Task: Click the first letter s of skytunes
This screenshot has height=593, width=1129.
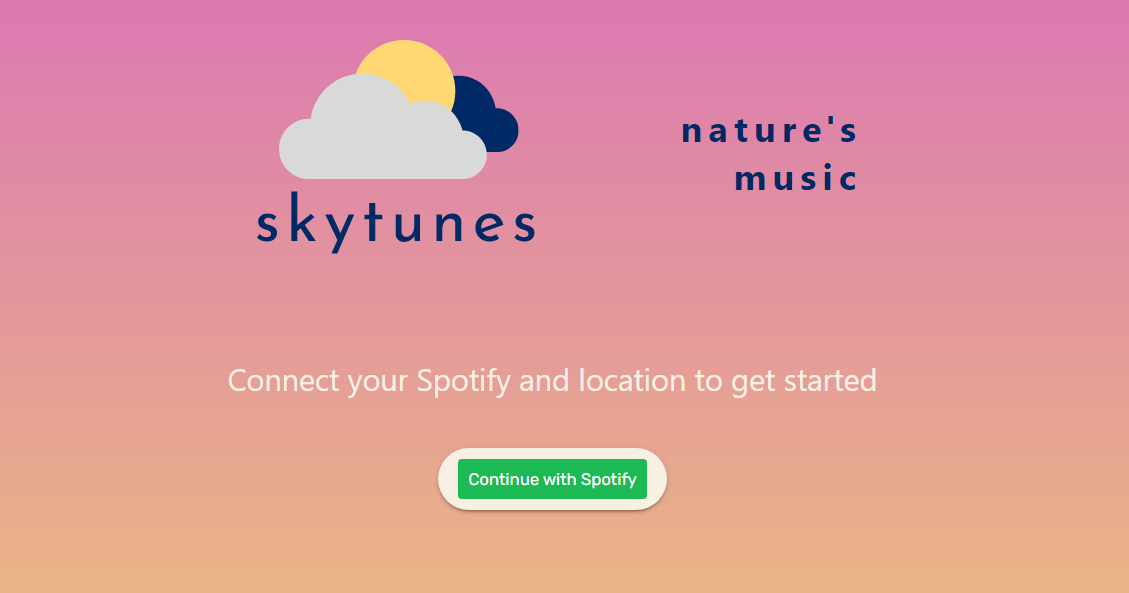Action: 267,225
